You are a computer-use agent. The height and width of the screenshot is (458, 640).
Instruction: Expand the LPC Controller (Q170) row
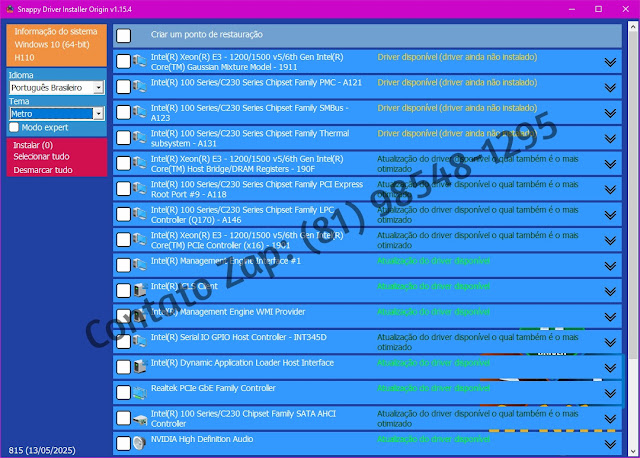point(610,215)
